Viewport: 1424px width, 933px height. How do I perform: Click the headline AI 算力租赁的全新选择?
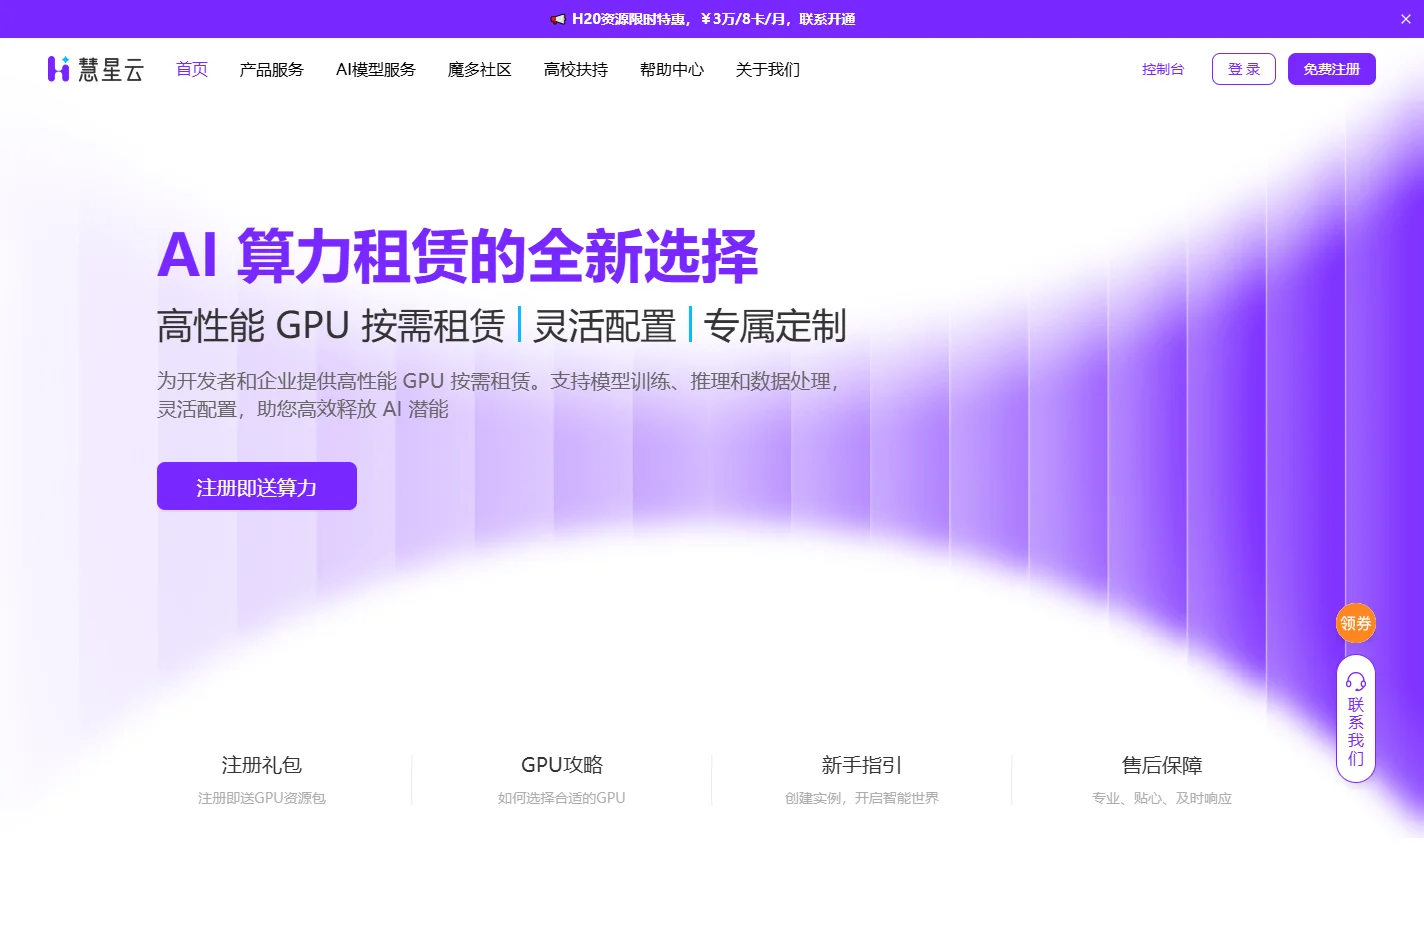pos(458,256)
